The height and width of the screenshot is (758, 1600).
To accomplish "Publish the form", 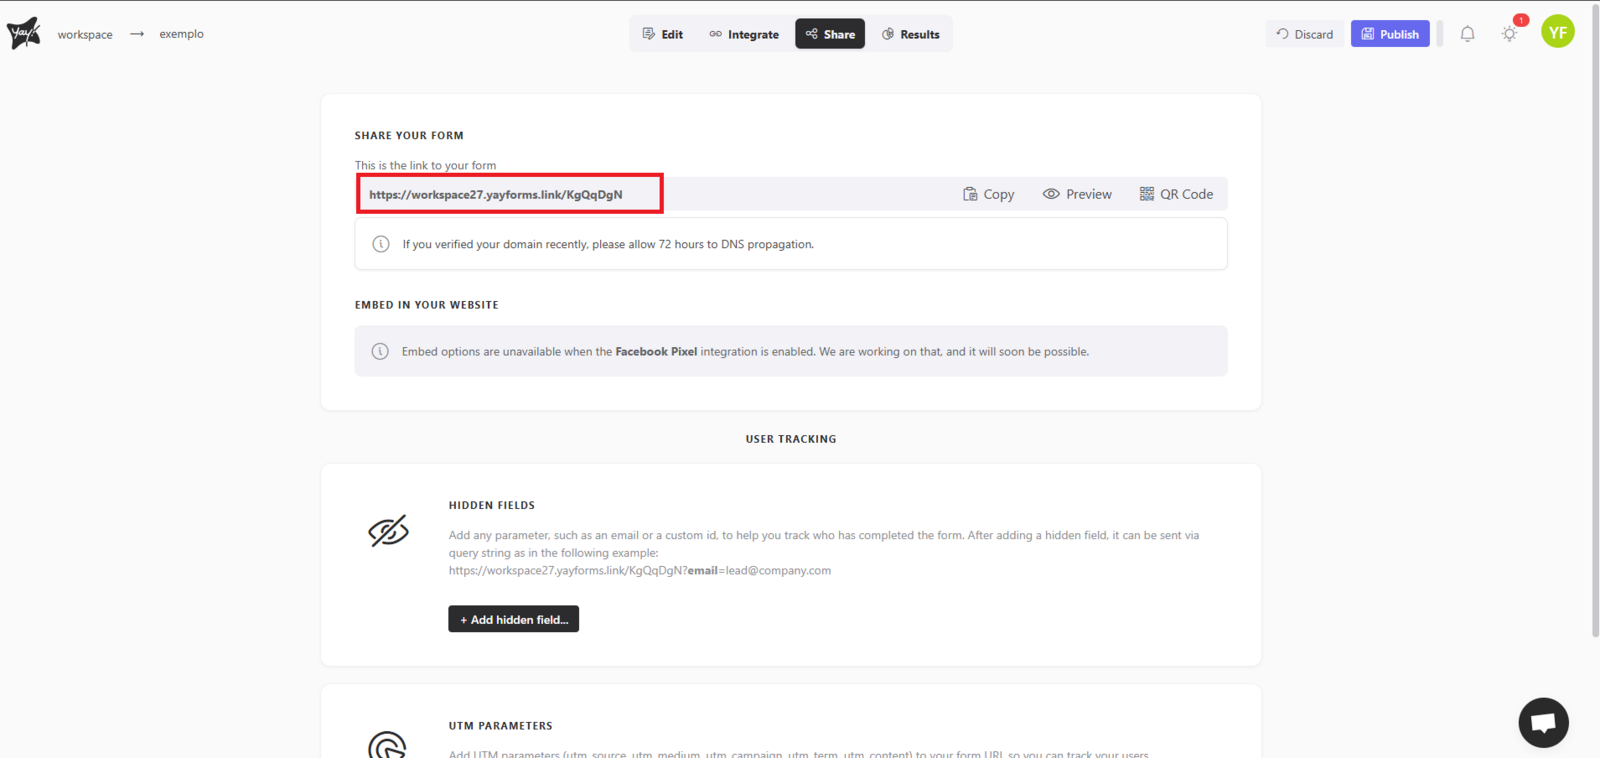I will click(x=1390, y=34).
